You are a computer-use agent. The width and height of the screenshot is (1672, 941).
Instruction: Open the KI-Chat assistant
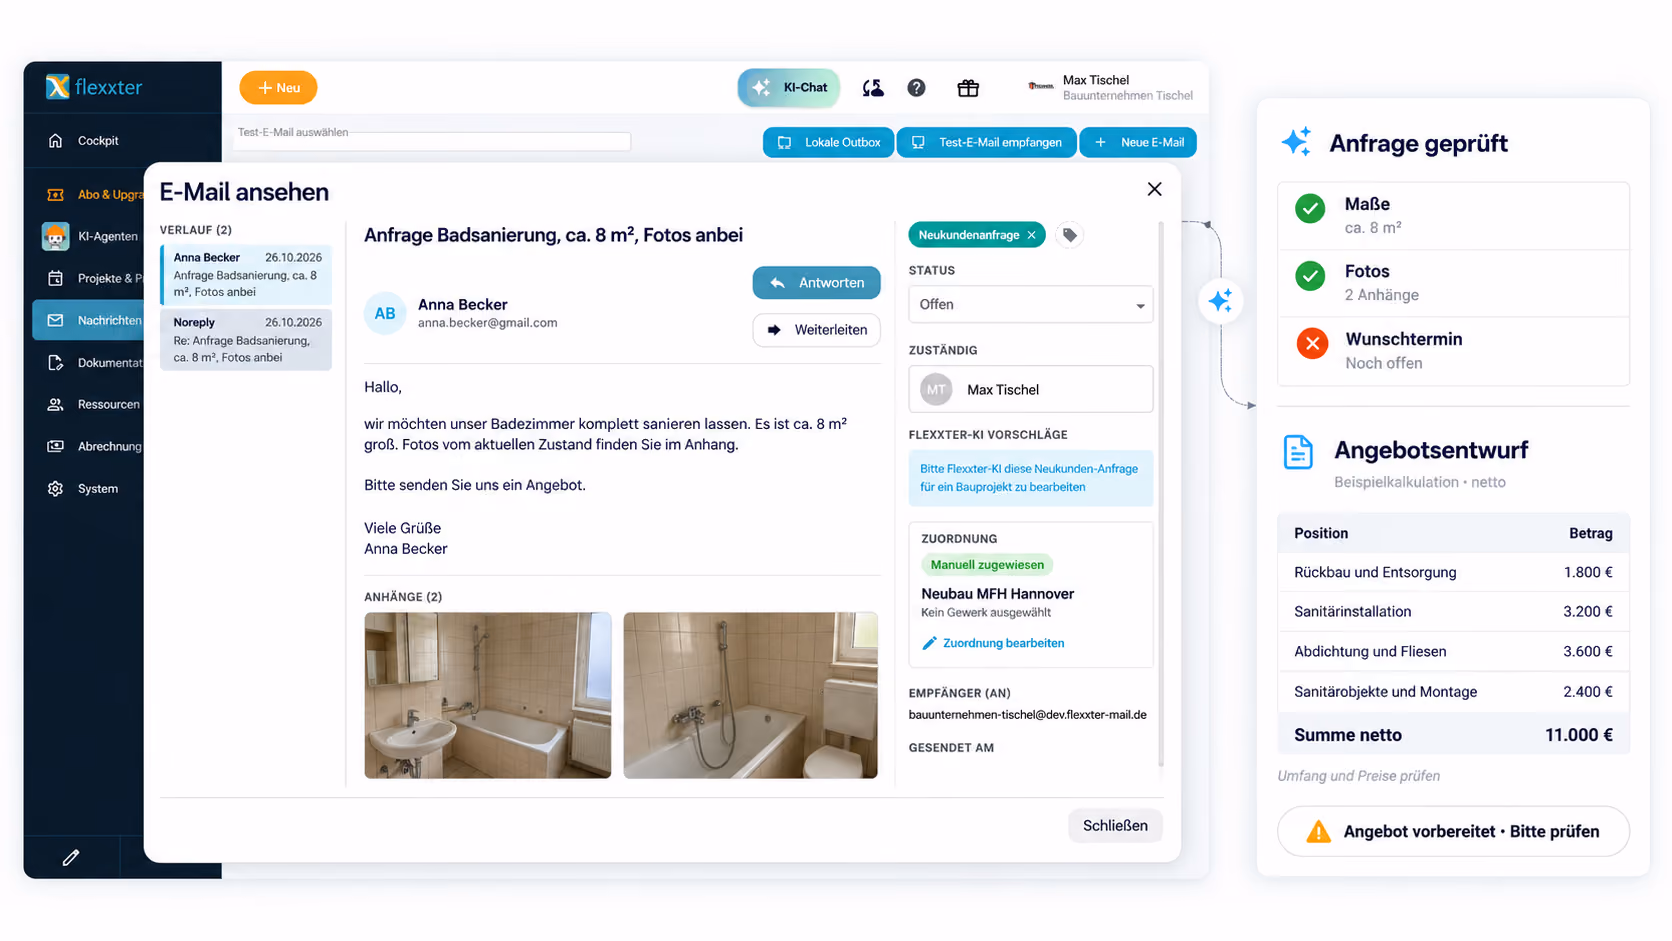(x=789, y=88)
